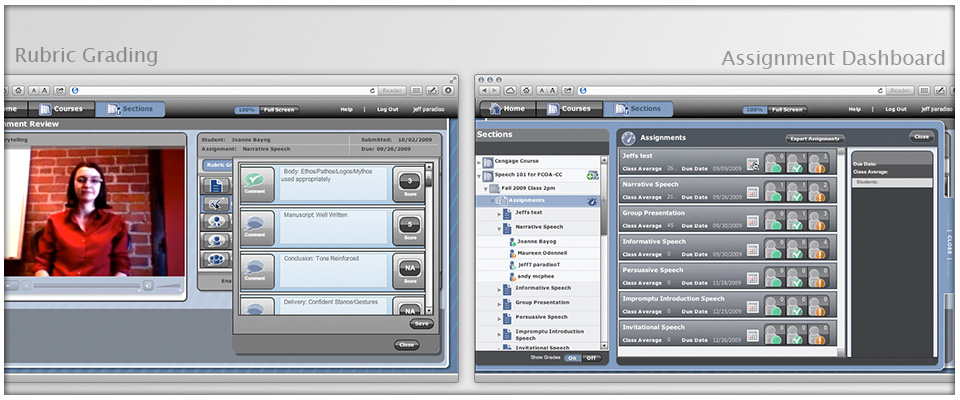Open Comment for Conclusion: Tone Reinforced row
This screenshot has height=400, width=960.
(x=257, y=271)
